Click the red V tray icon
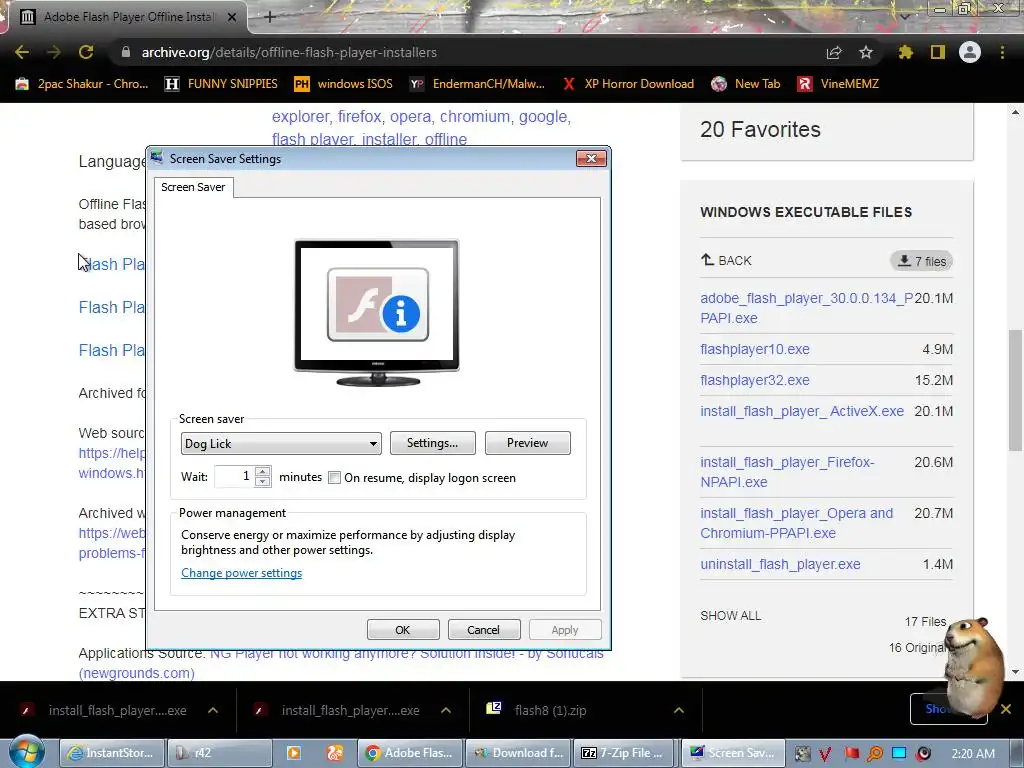 pos(825,754)
